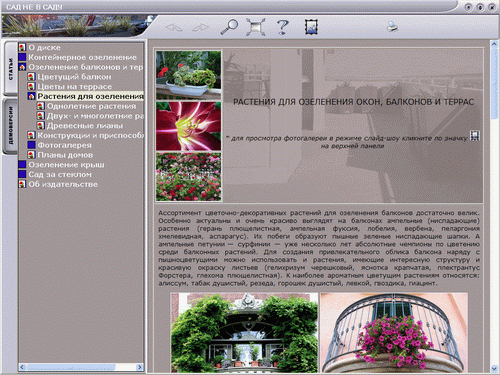
Task: Select 'Сад за стеклом' section
Action: coord(60,174)
